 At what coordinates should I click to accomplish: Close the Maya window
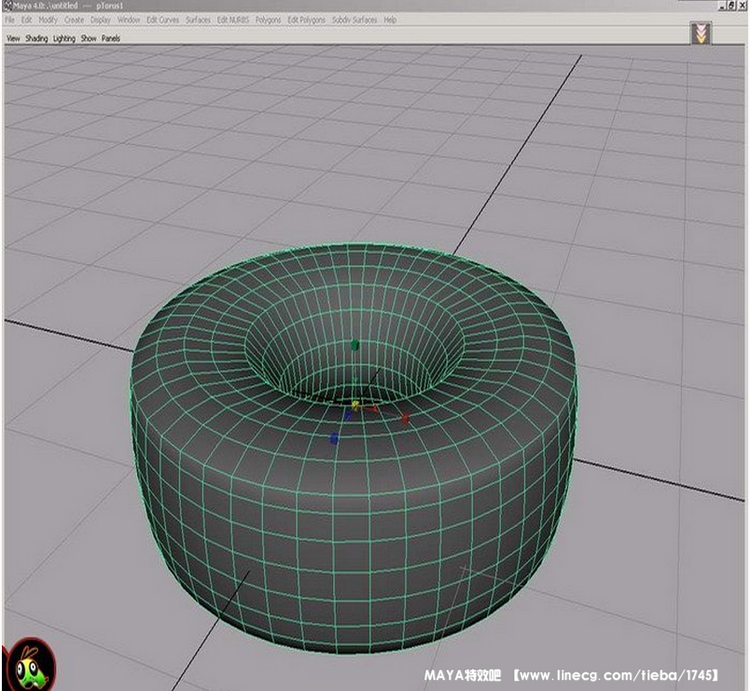[742, 6]
